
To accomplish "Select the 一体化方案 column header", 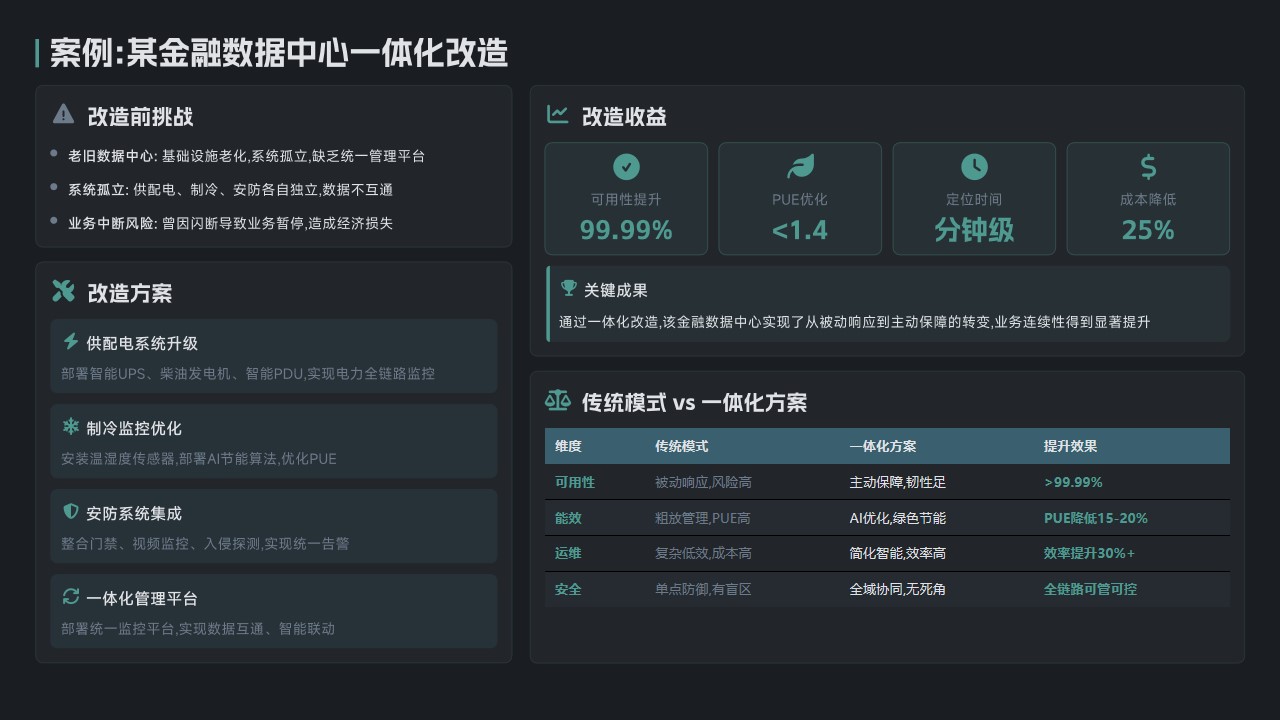I will coord(883,446).
